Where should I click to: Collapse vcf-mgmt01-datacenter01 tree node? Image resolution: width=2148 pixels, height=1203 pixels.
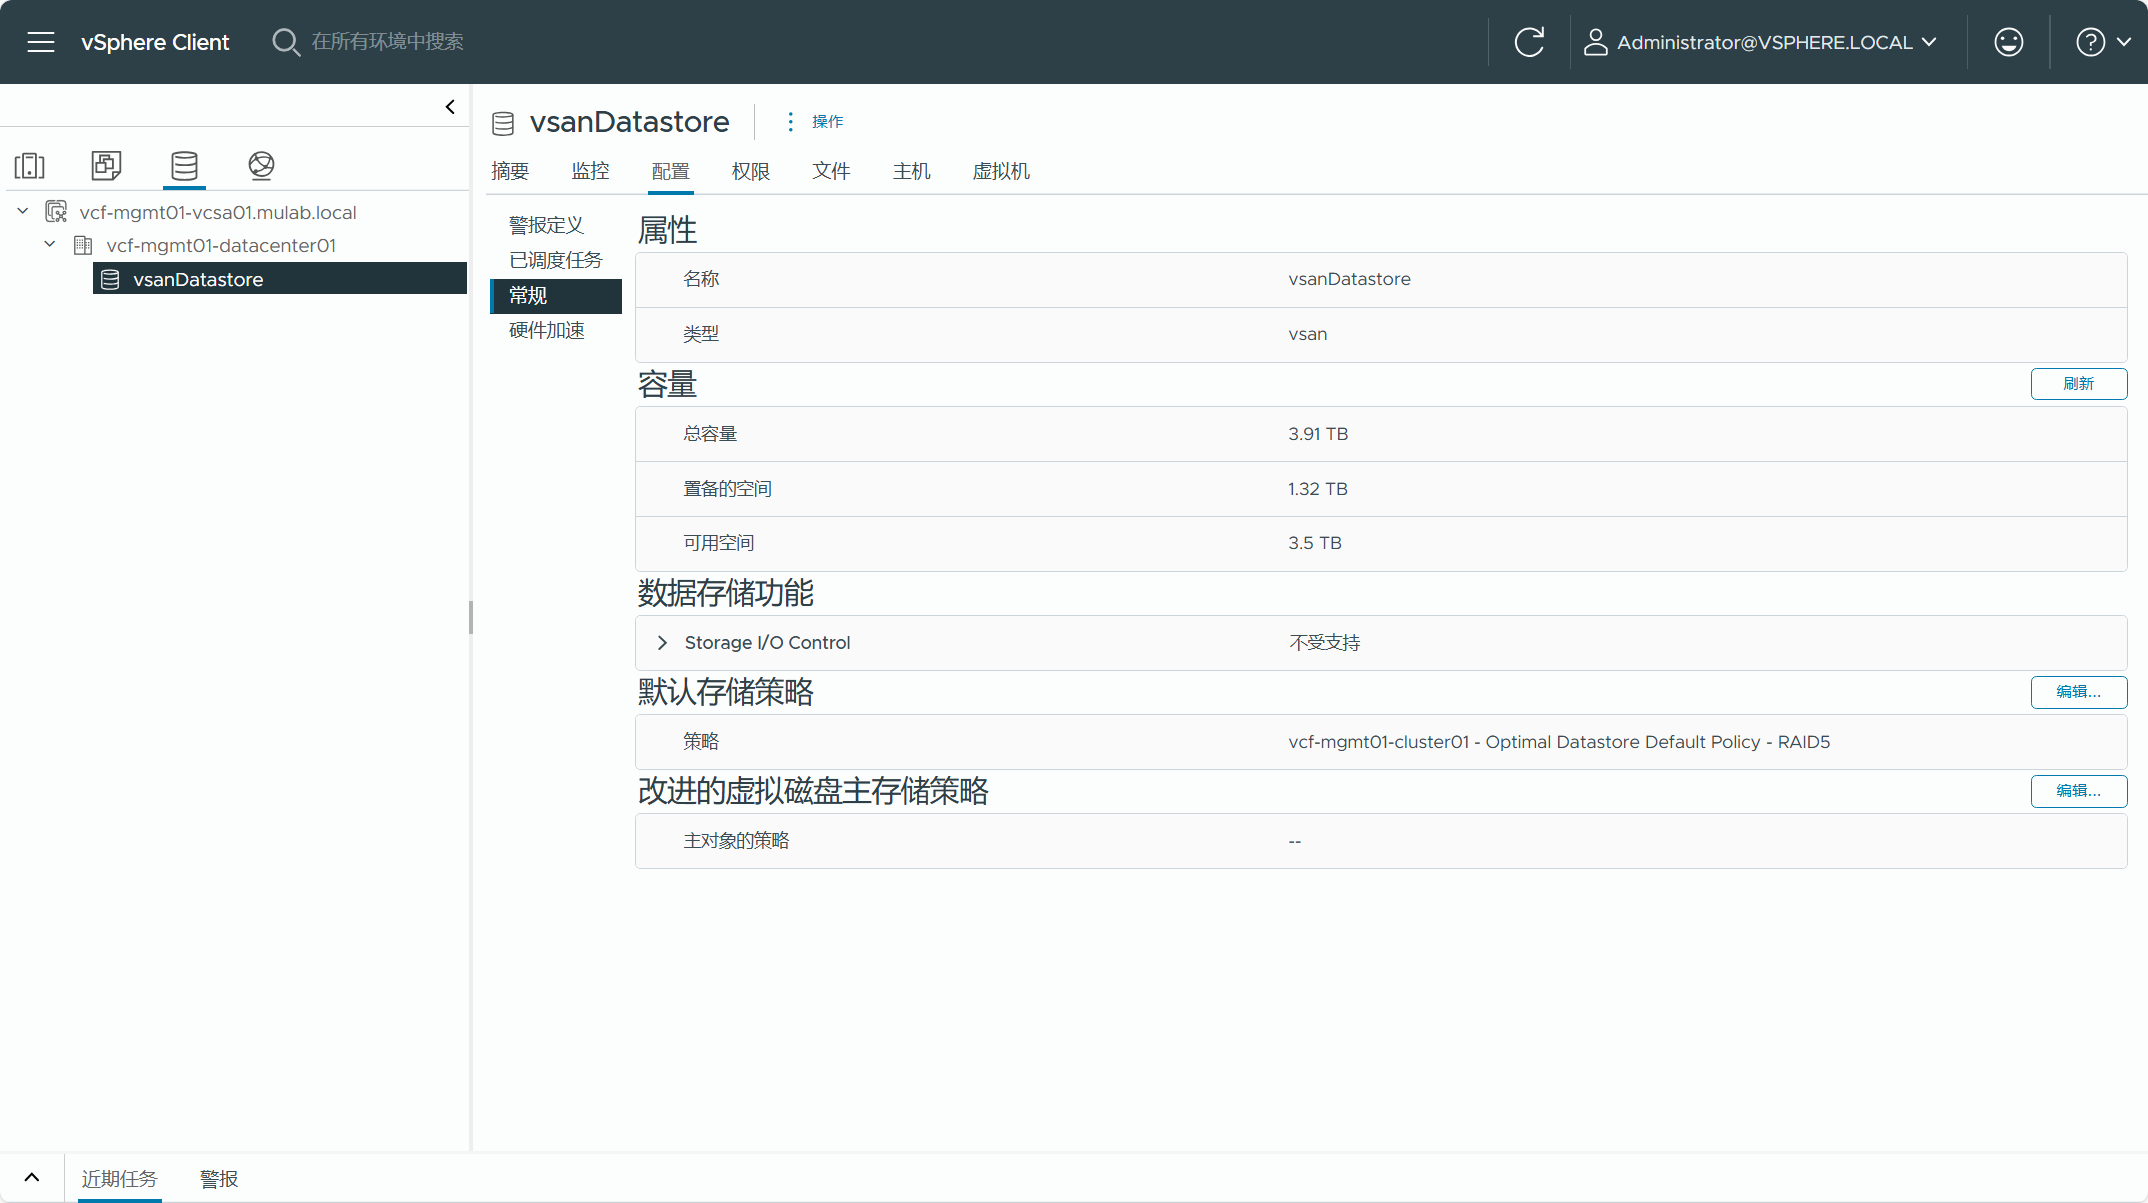pos(50,245)
